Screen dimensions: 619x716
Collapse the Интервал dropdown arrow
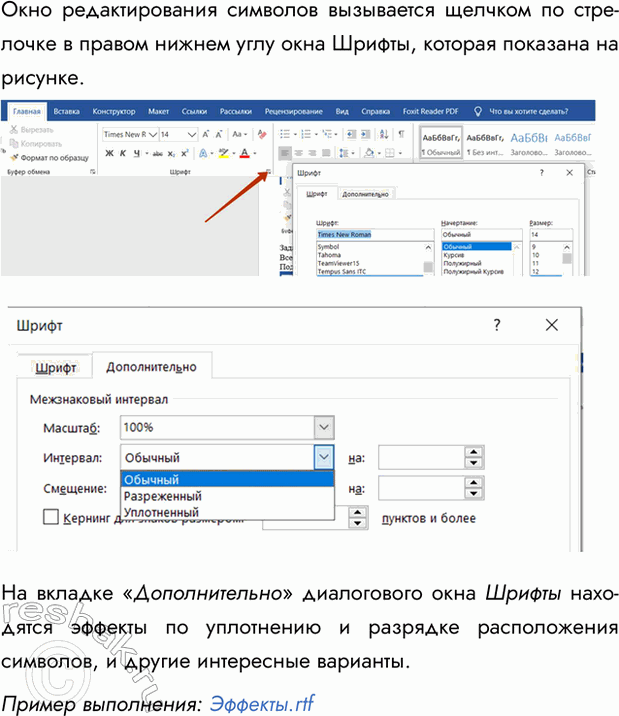pyautogui.click(x=324, y=457)
